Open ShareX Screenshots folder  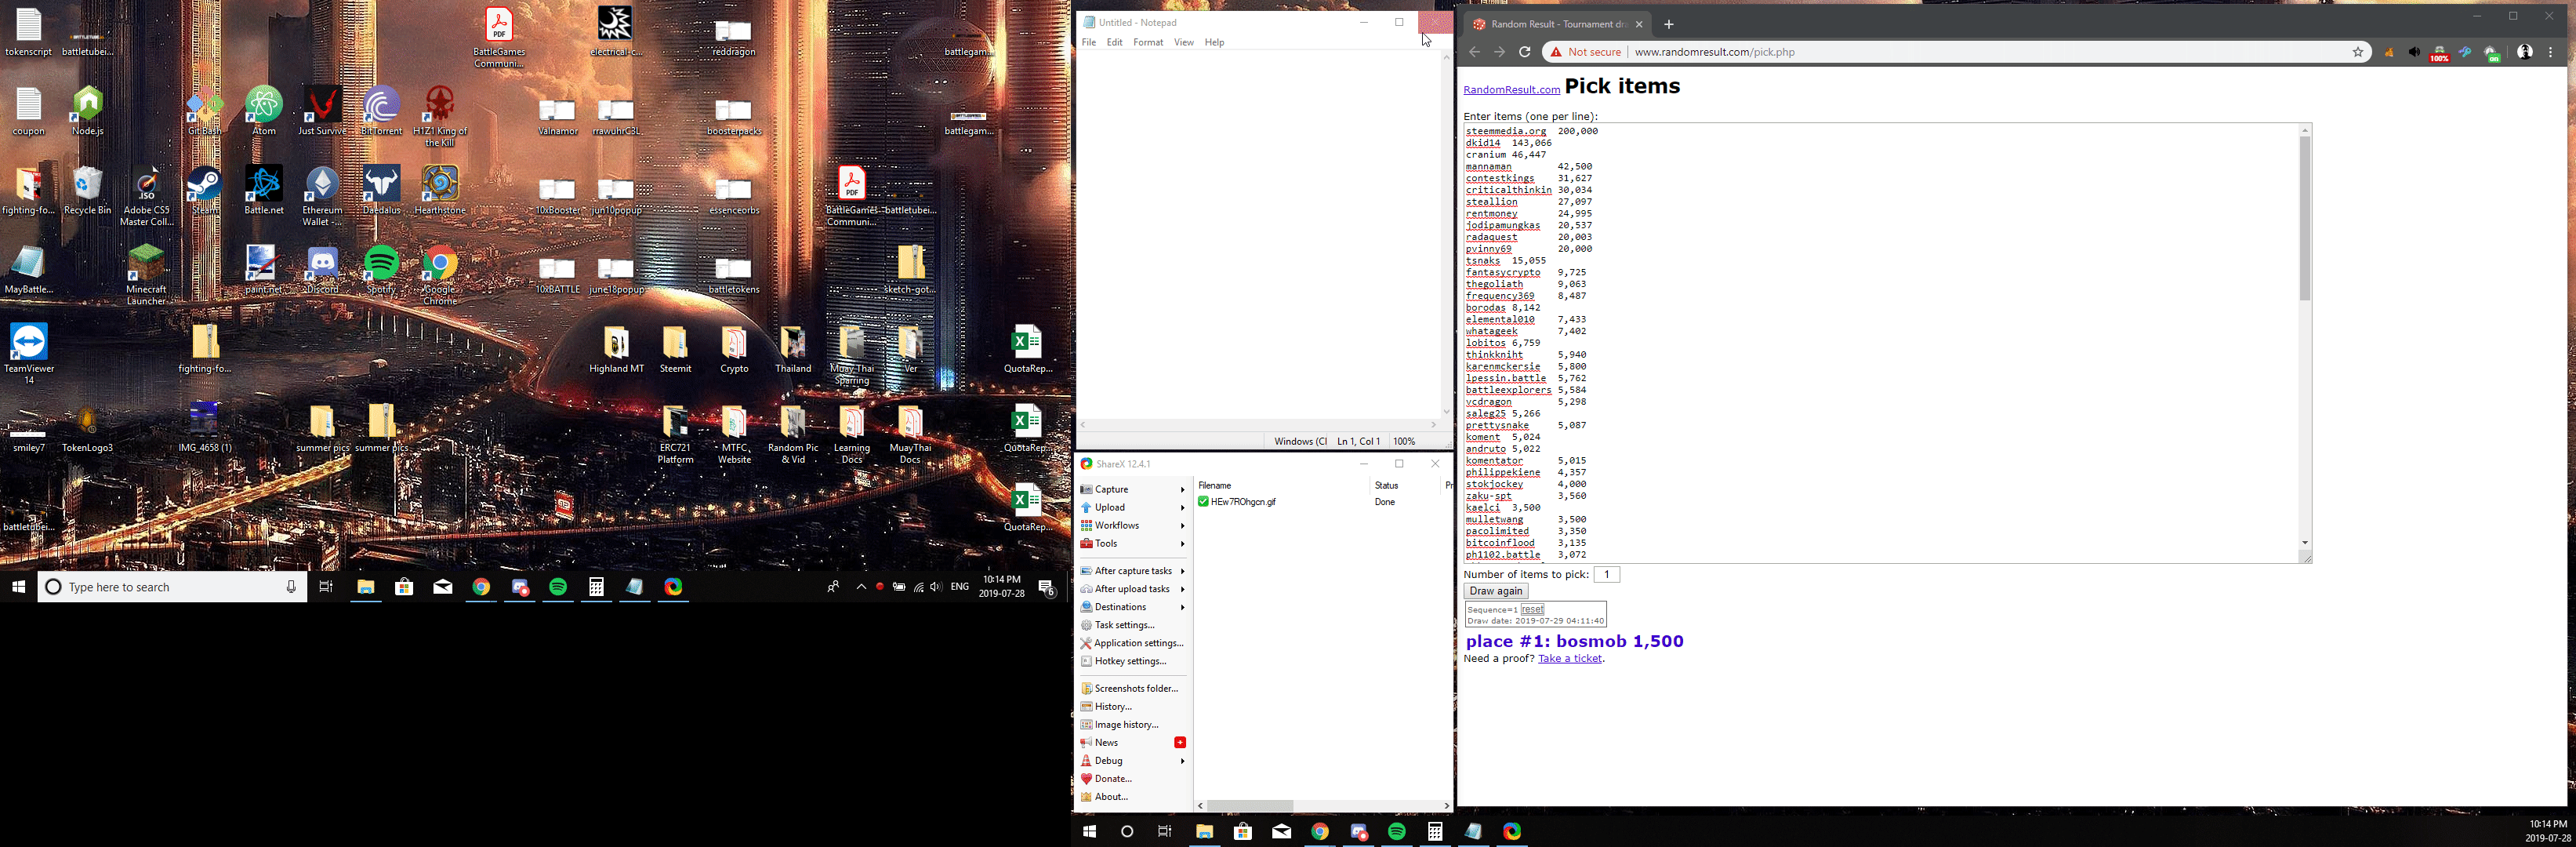pyautogui.click(x=1136, y=688)
